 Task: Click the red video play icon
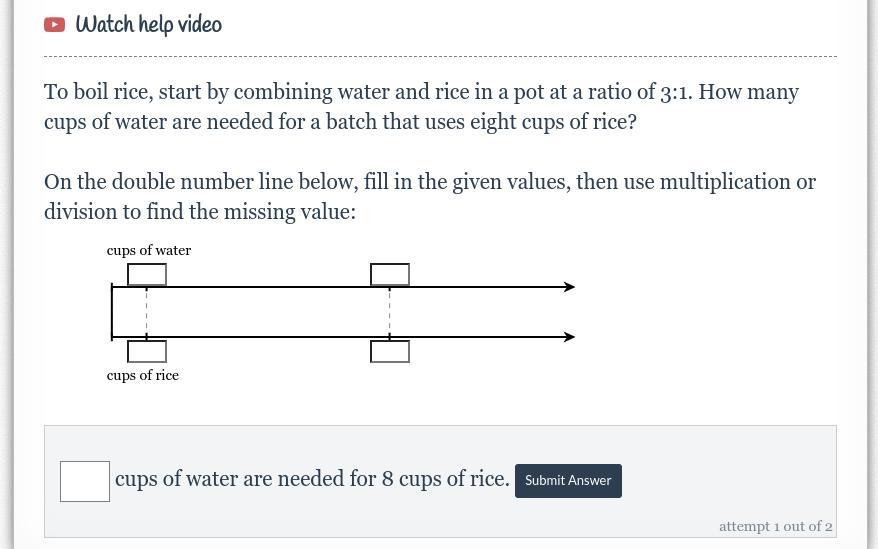pos(54,25)
